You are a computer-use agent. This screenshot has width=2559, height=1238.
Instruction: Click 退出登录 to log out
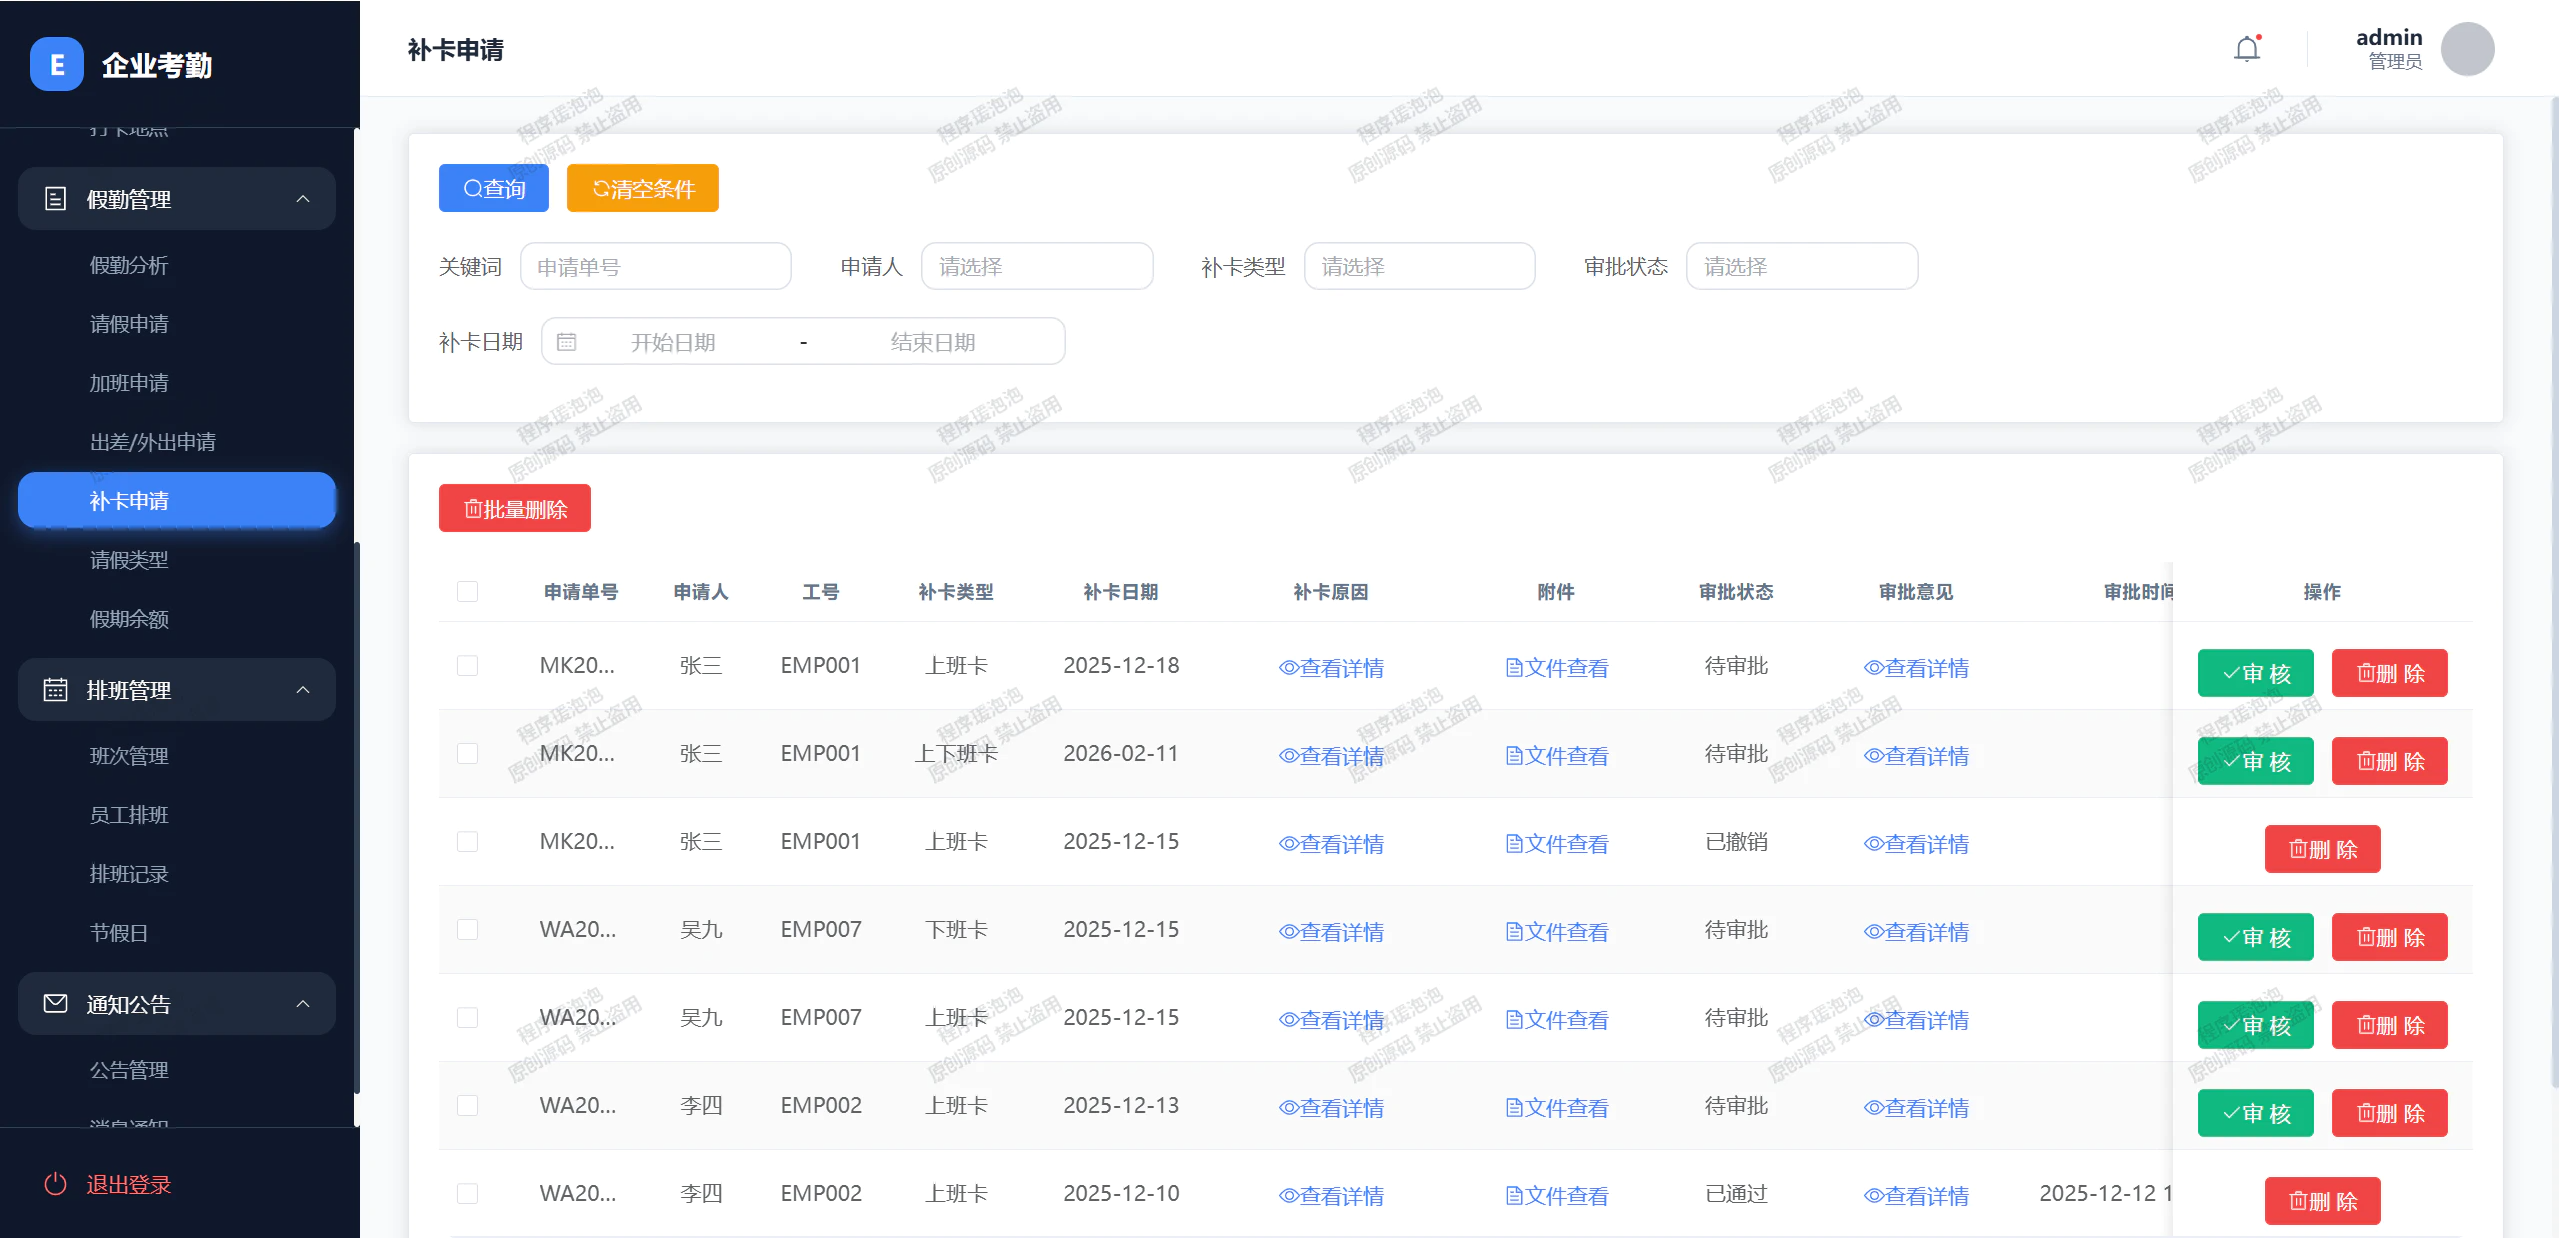pos(129,1184)
